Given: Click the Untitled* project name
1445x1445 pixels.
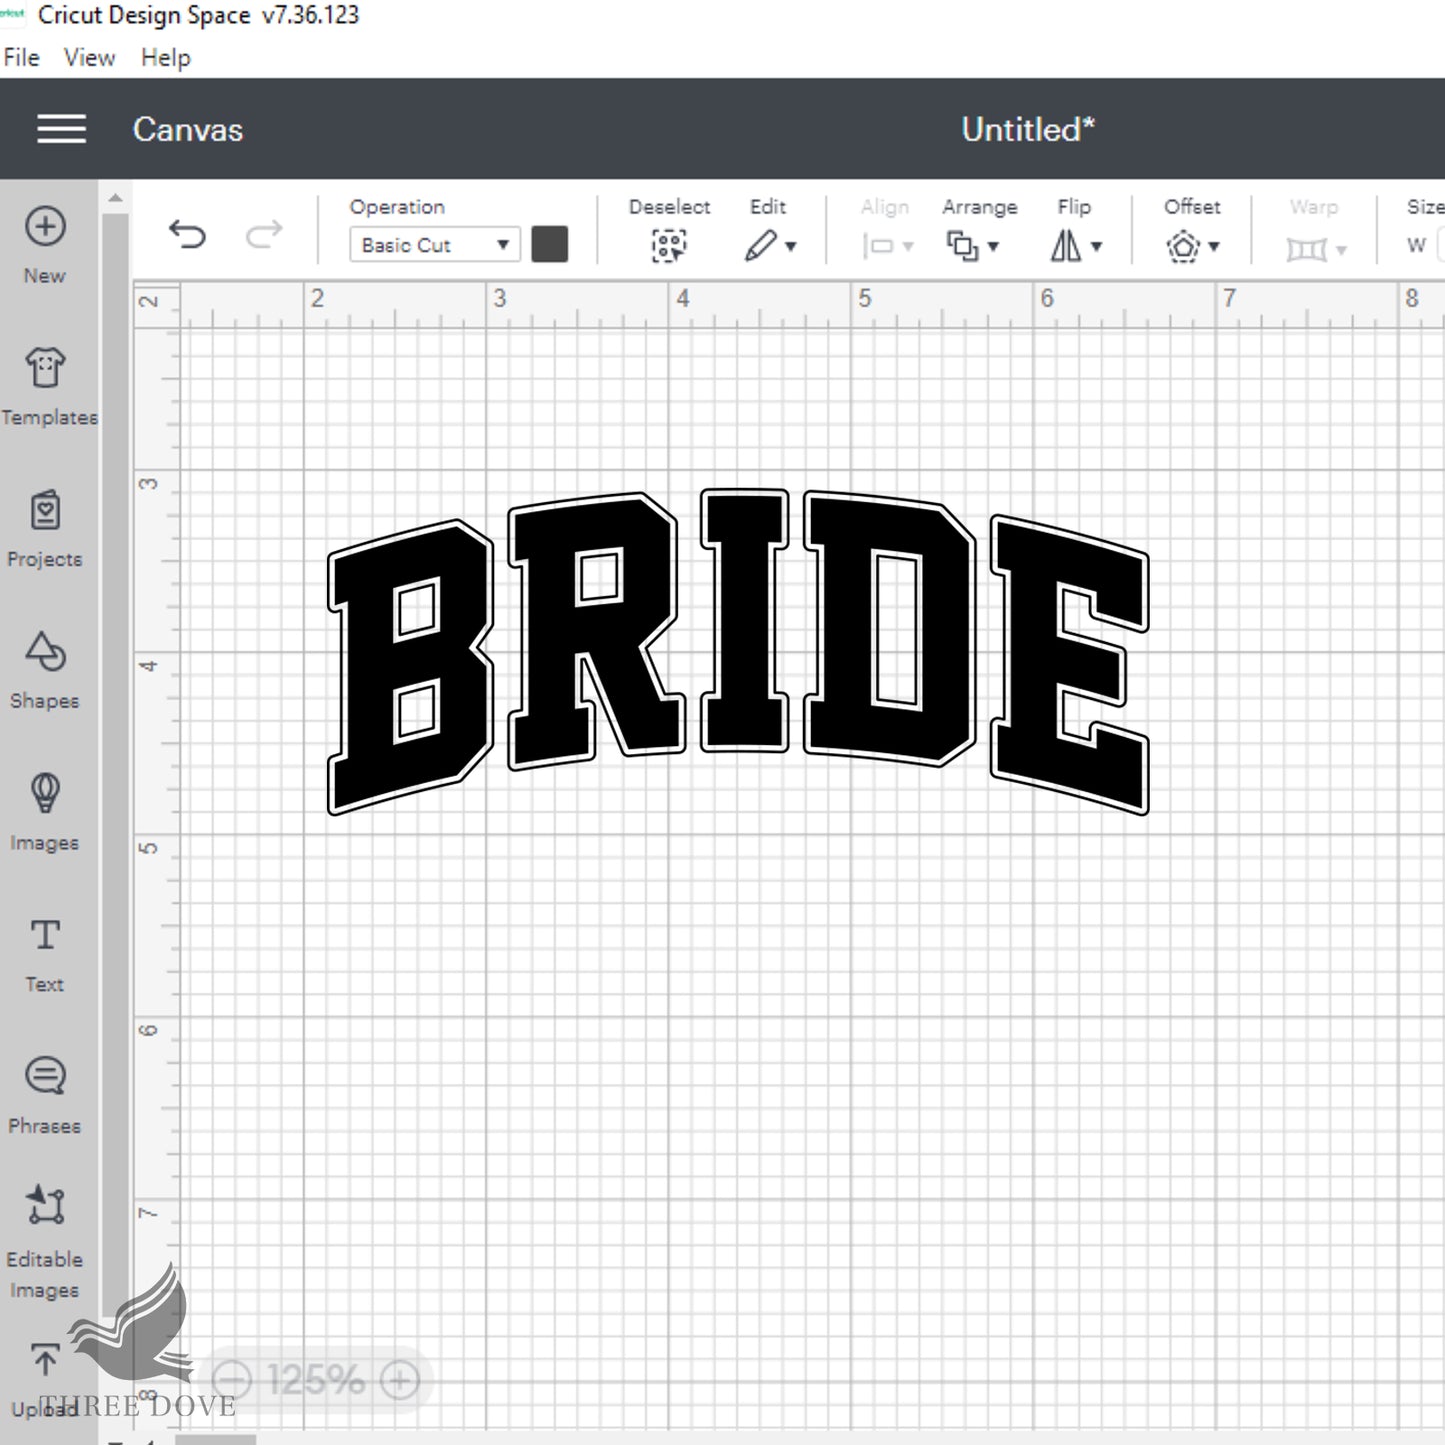Looking at the screenshot, I should [1028, 129].
